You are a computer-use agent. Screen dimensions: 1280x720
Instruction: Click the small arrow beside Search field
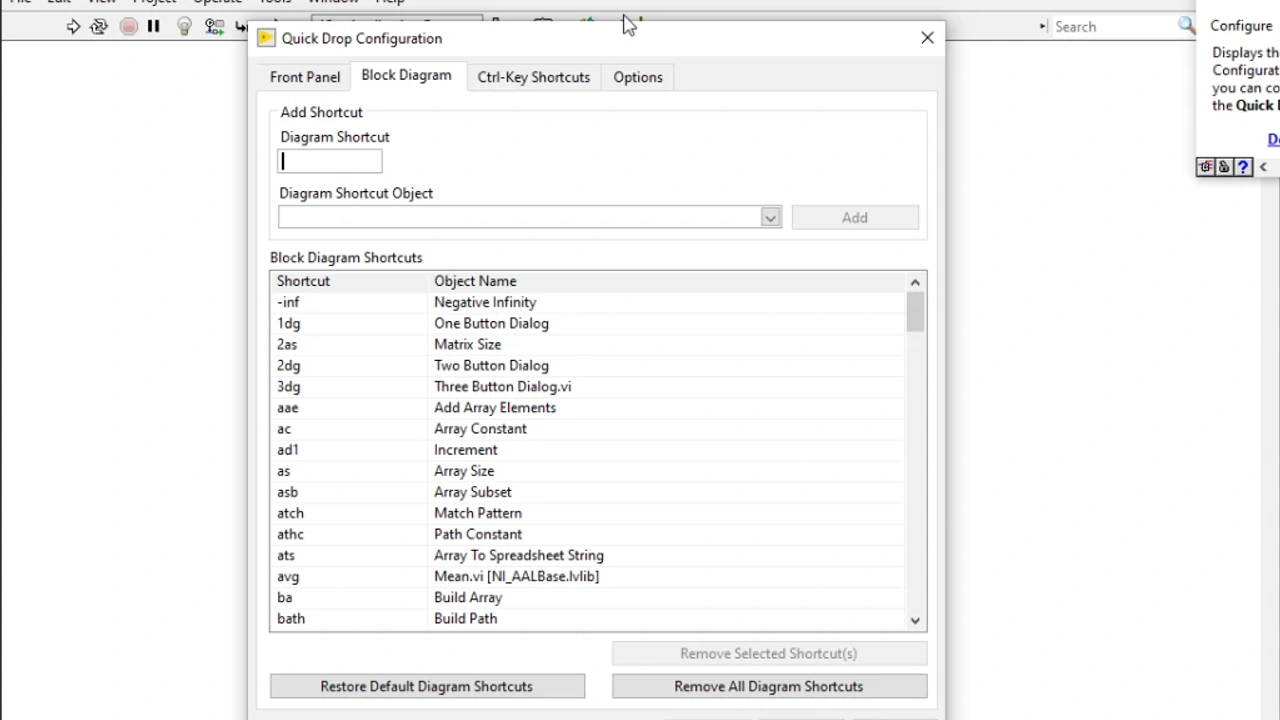tap(1043, 27)
